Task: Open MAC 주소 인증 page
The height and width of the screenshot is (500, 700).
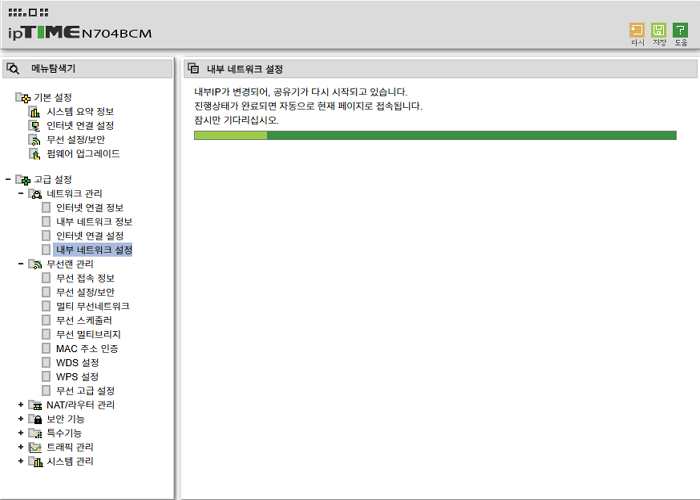Action: coord(87,349)
